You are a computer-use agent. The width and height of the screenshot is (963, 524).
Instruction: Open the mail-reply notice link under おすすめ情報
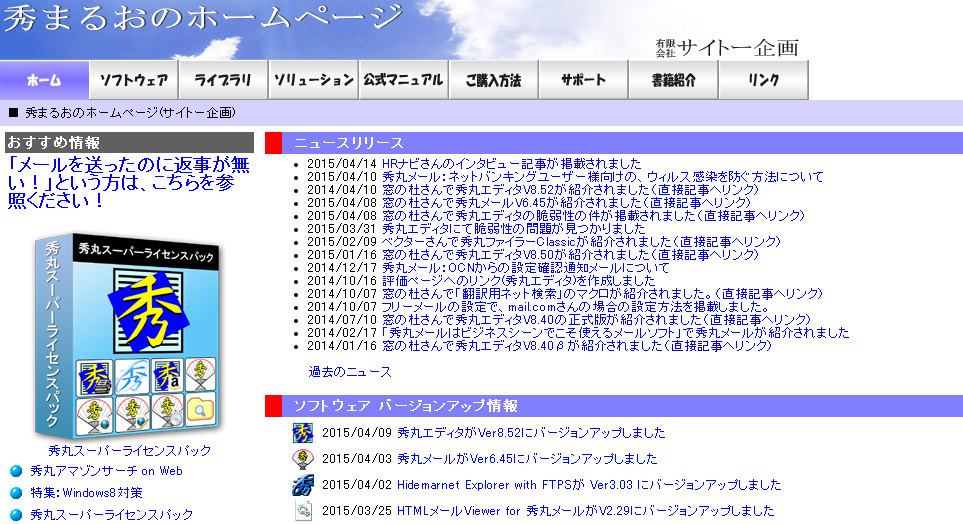[128, 182]
